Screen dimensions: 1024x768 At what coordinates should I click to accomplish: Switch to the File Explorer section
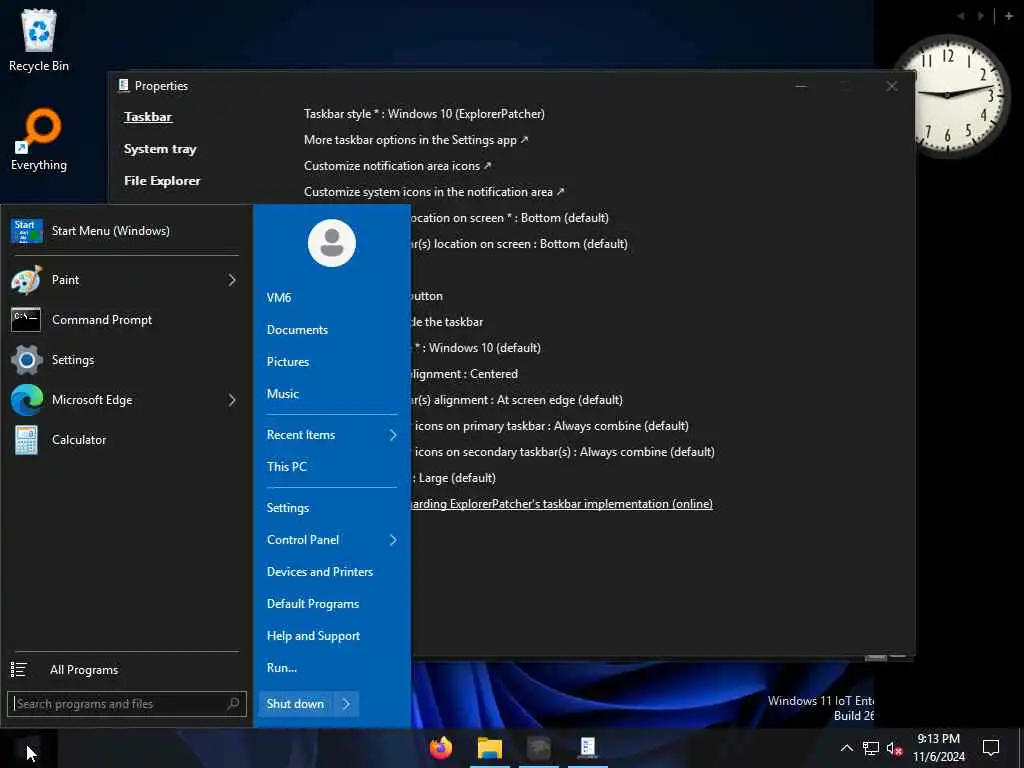(162, 181)
